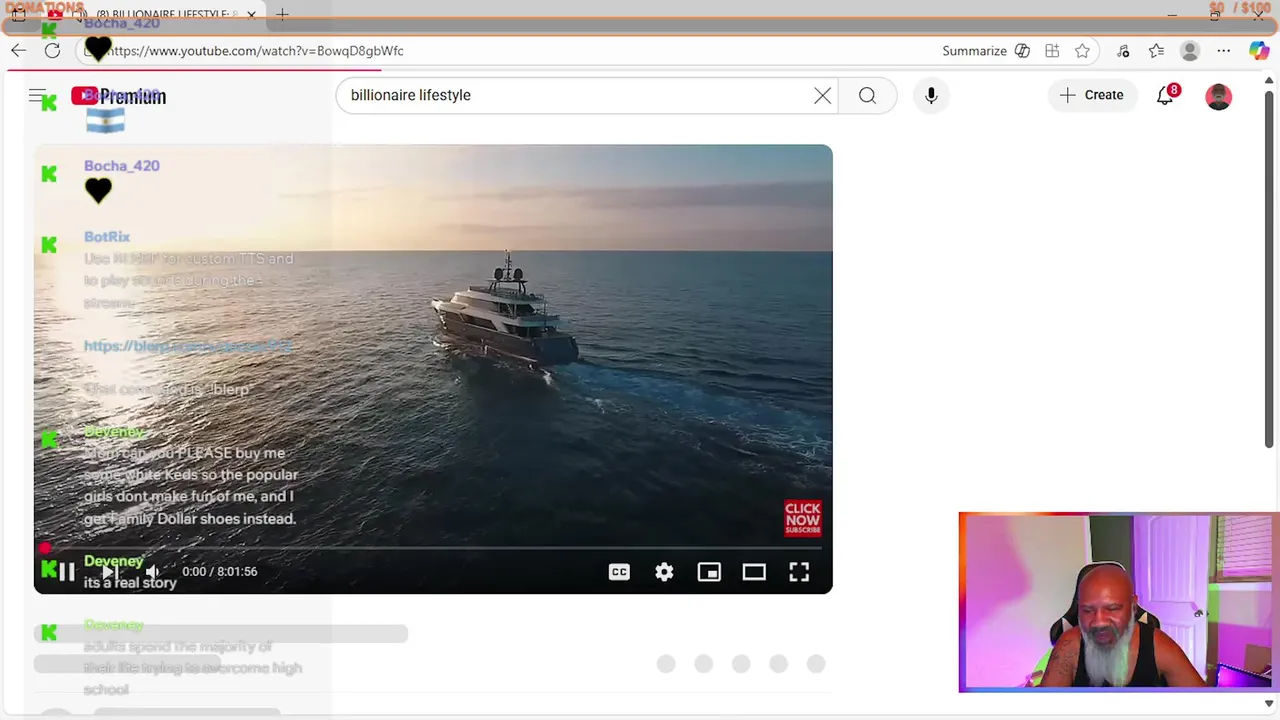Go to YouTube Premium home logo
The width and height of the screenshot is (1280, 720).
click(x=118, y=96)
